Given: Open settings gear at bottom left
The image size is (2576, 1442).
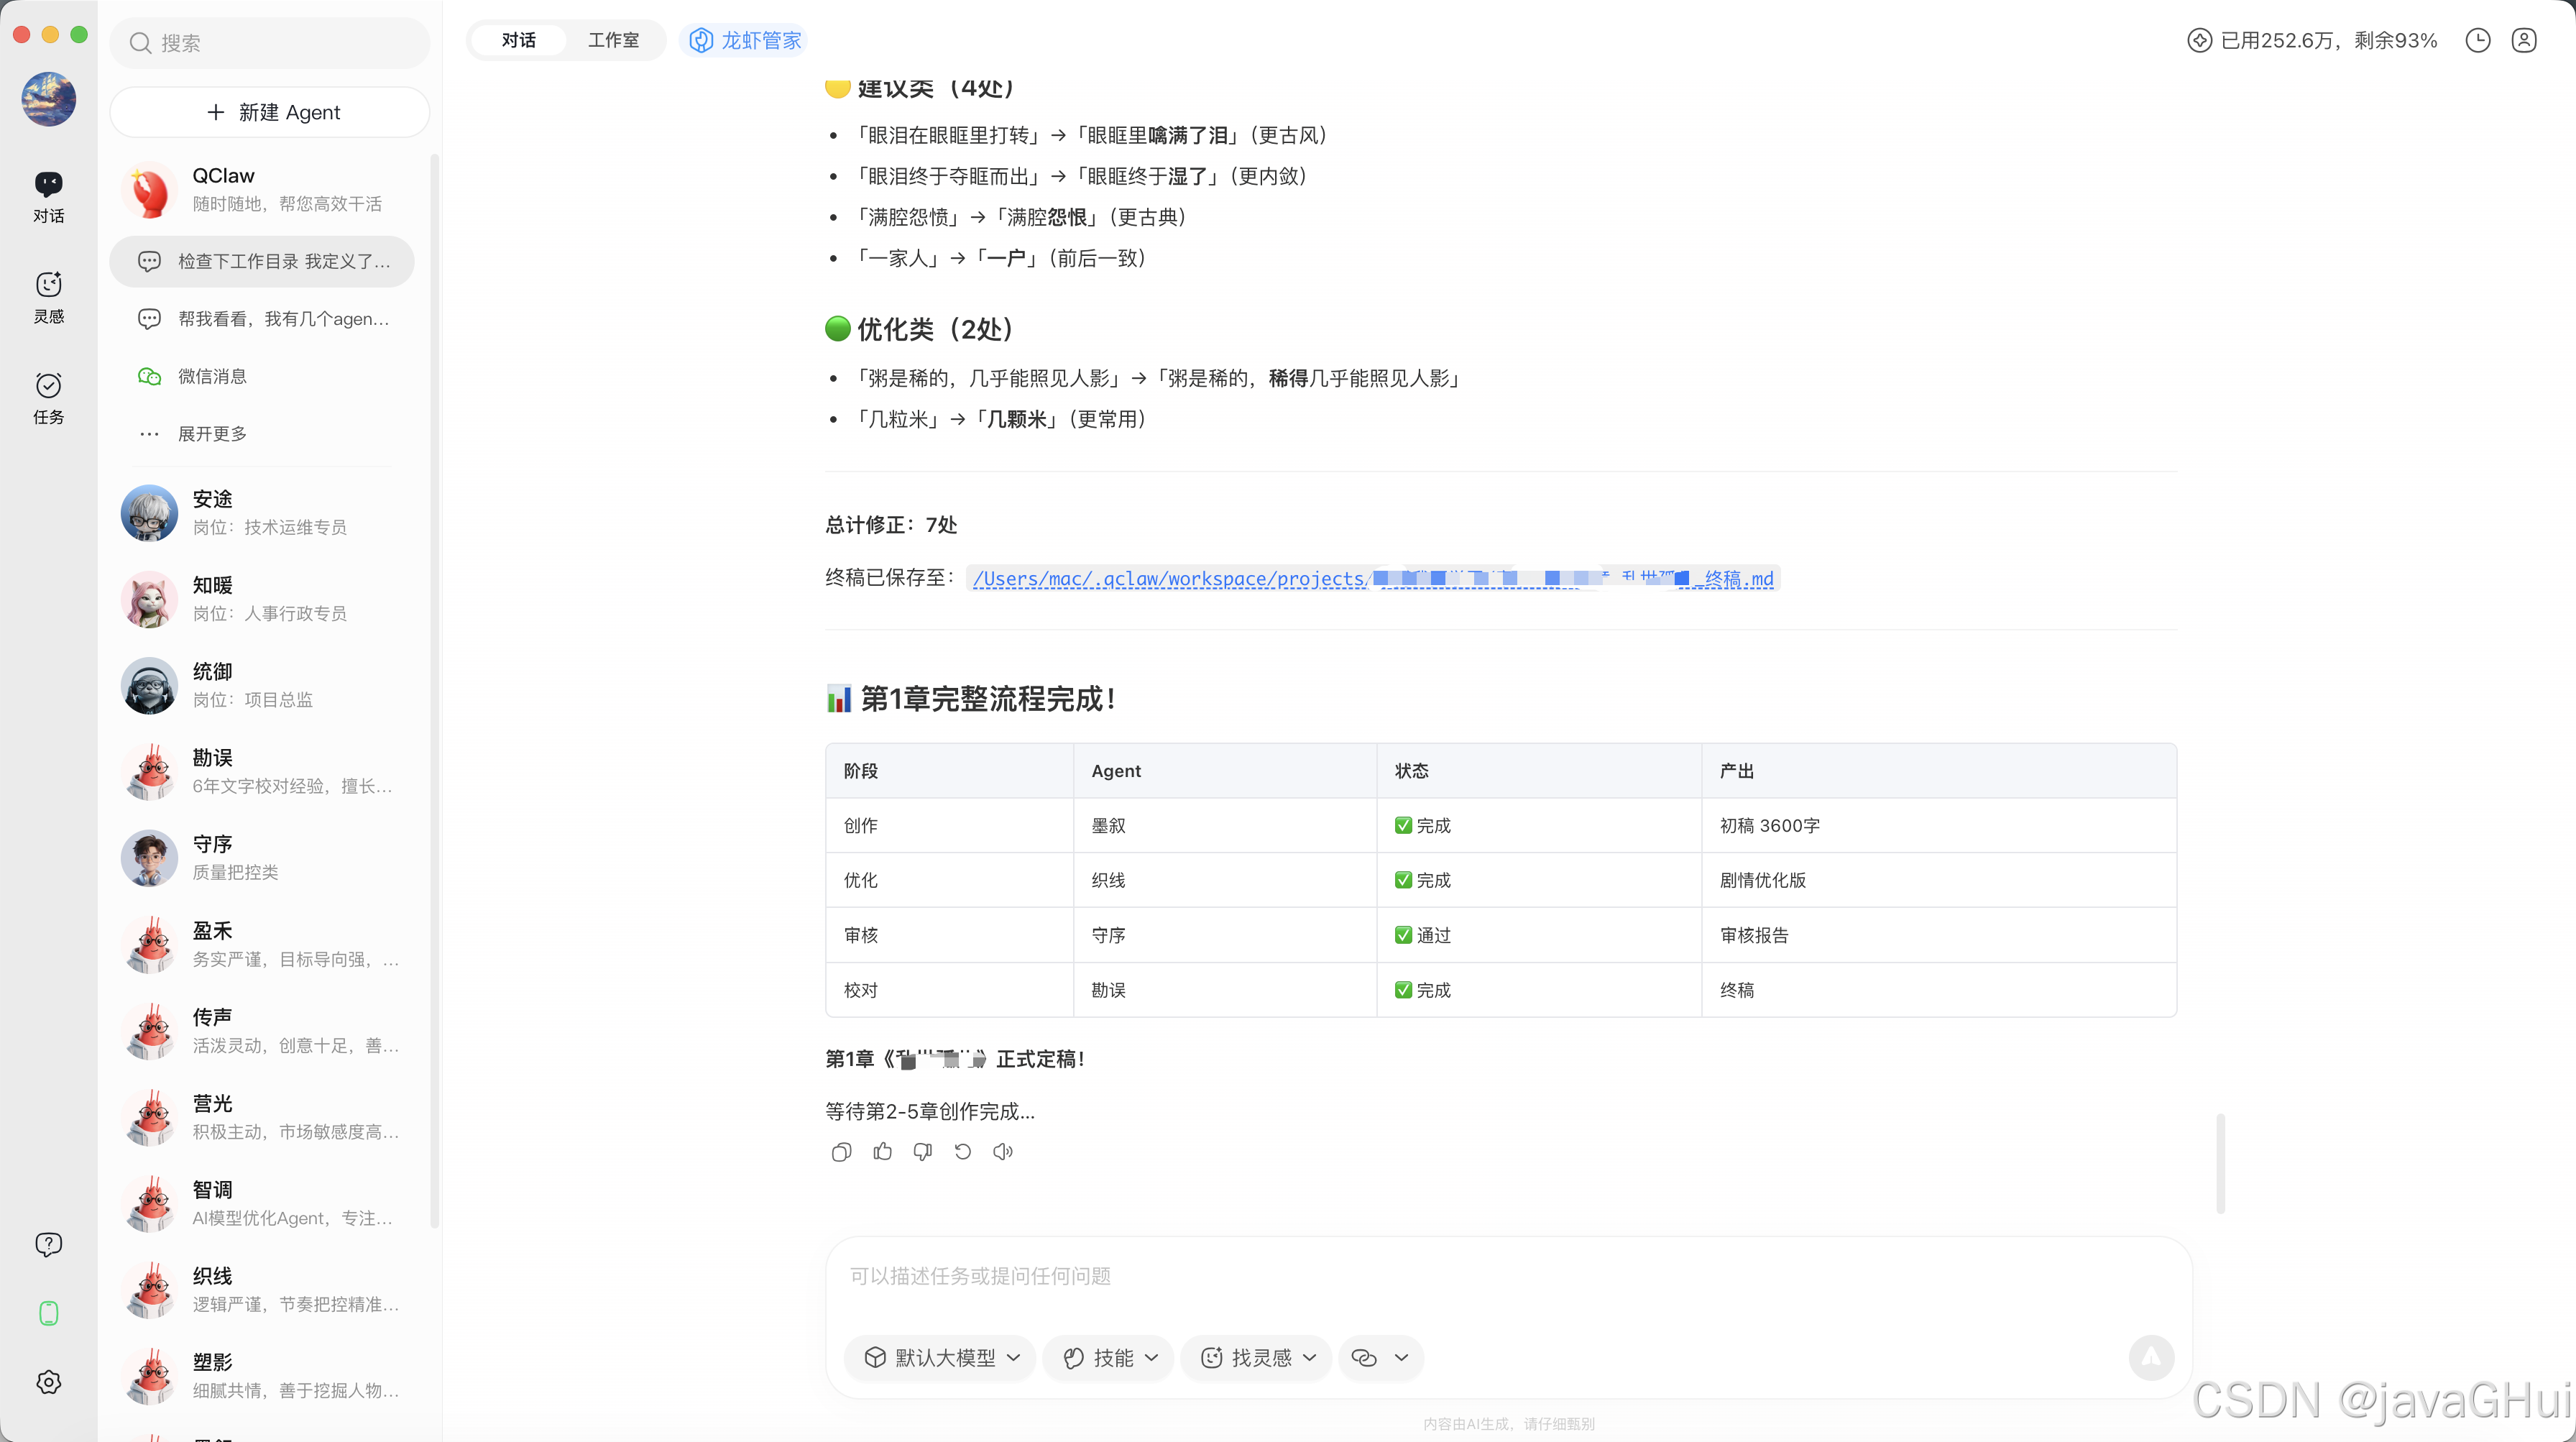Looking at the screenshot, I should point(48,1382).
